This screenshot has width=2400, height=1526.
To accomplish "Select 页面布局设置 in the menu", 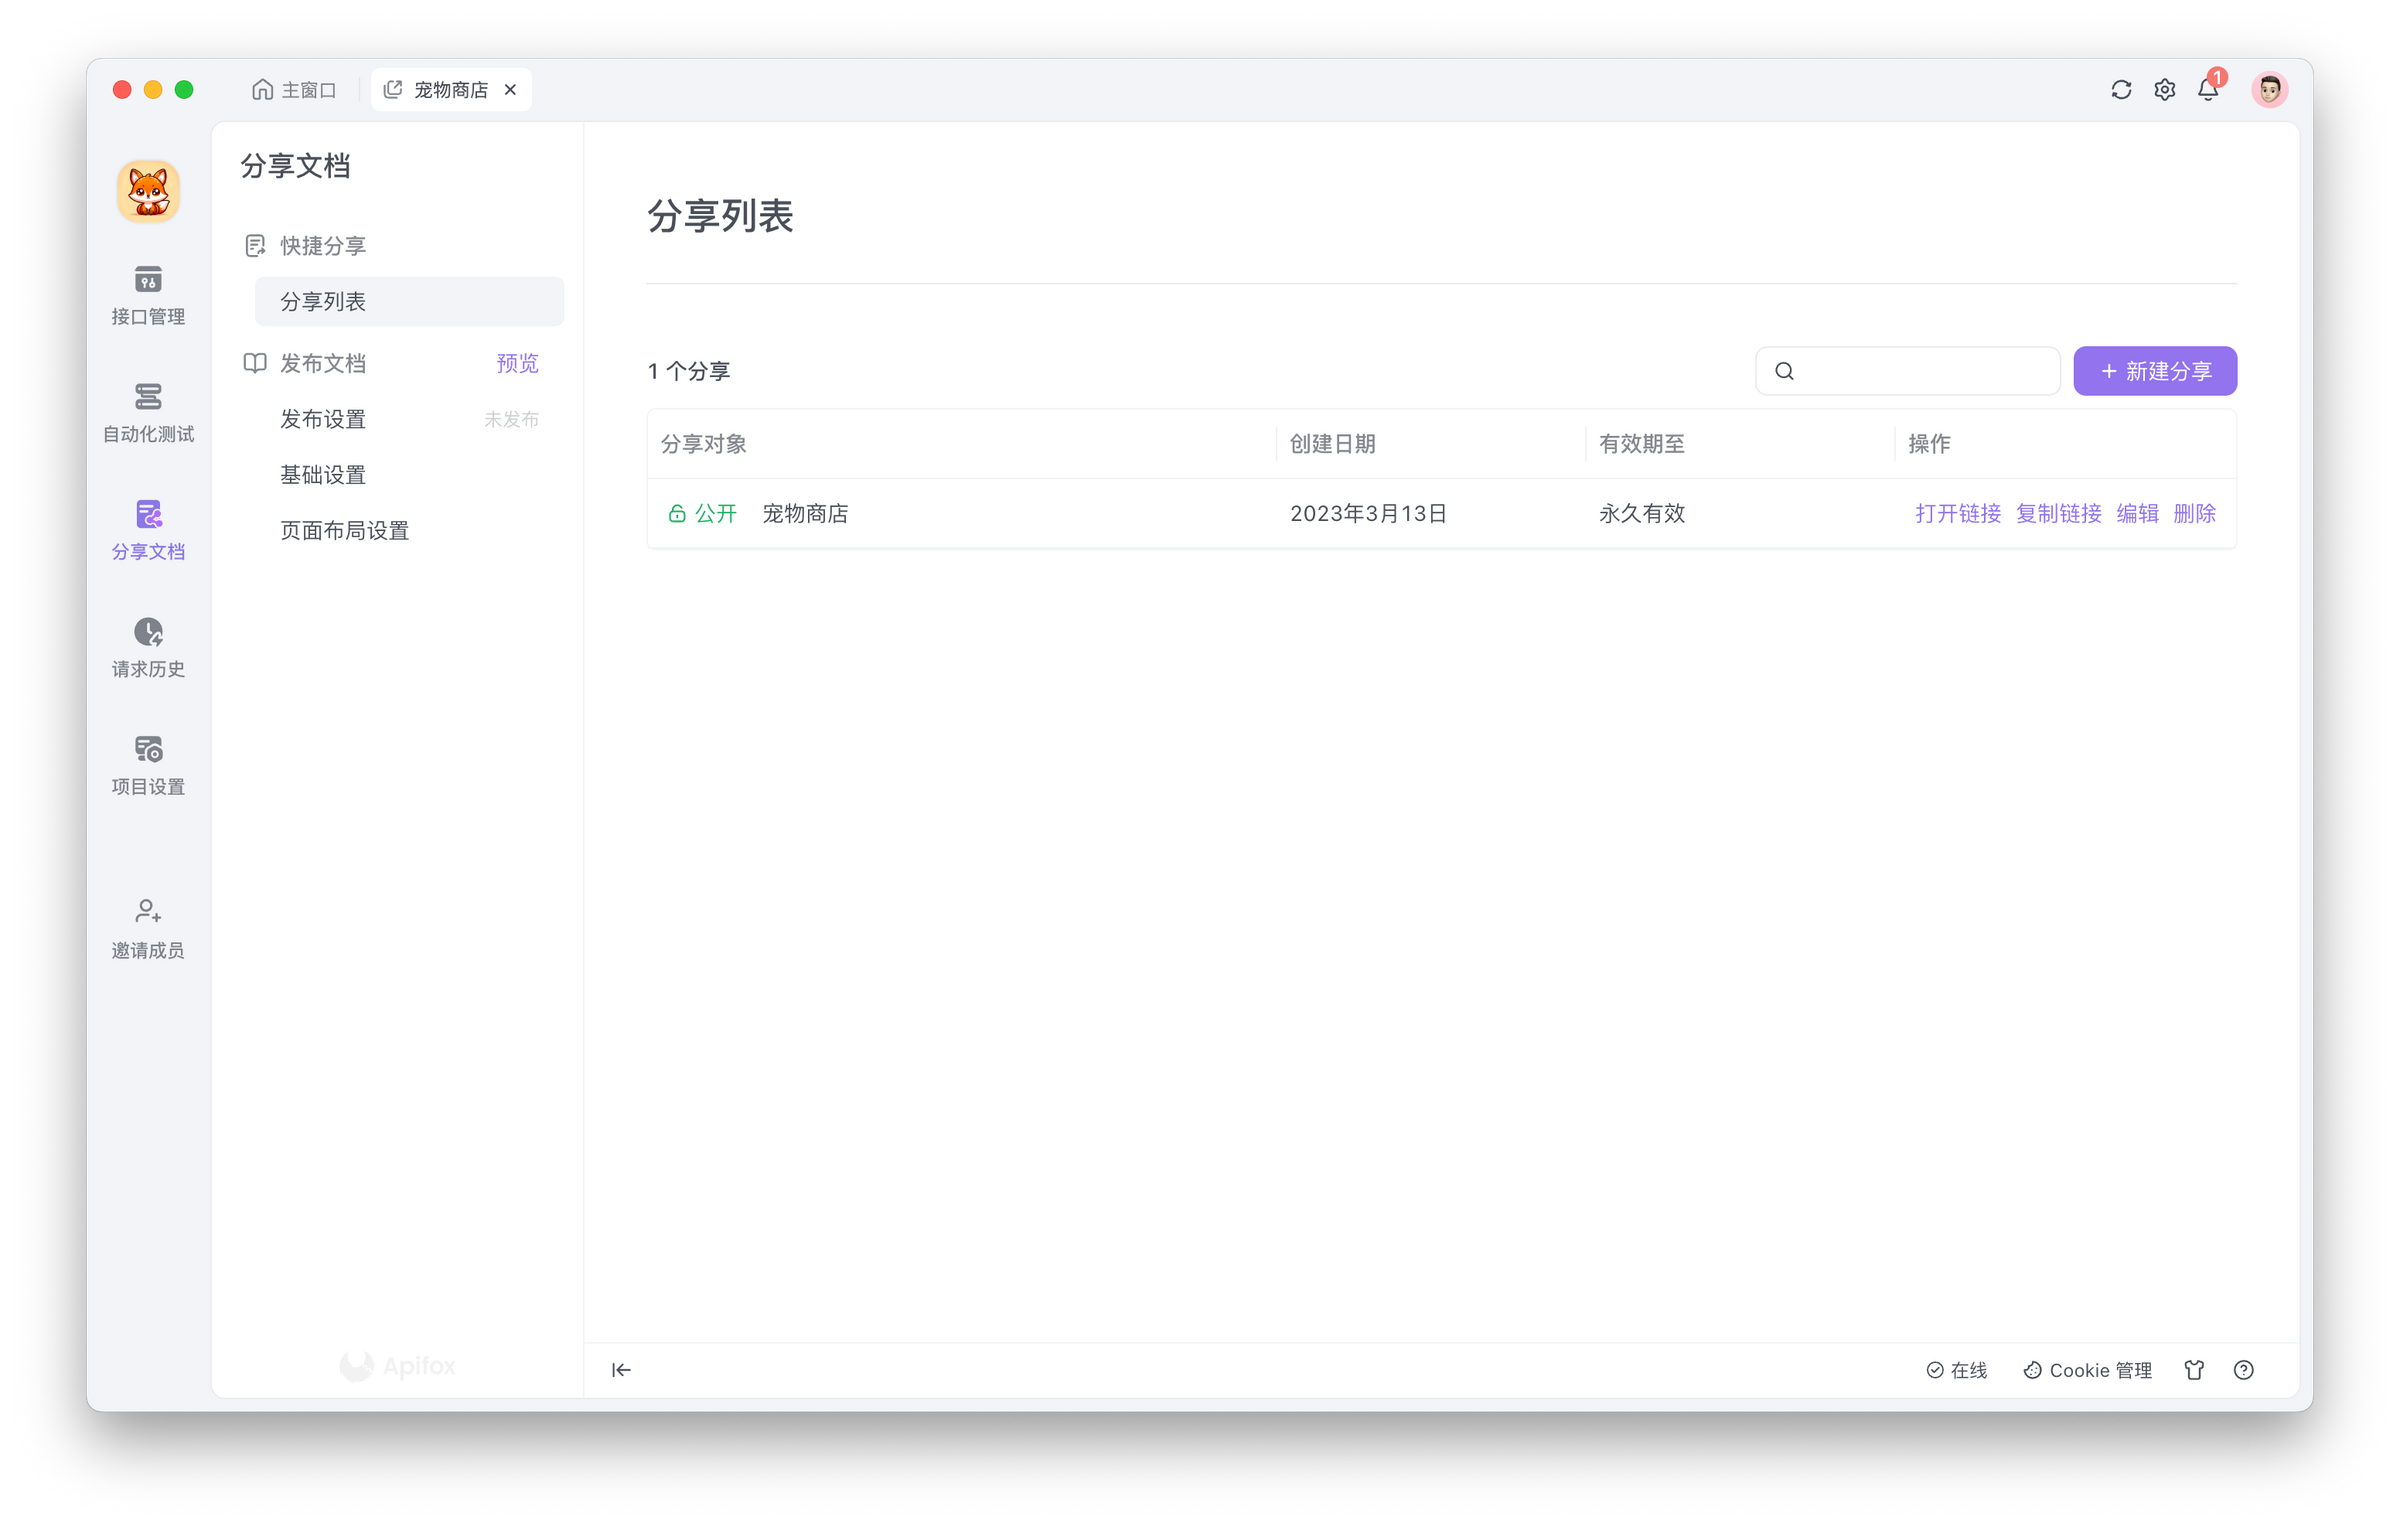I will pos(345,531).
